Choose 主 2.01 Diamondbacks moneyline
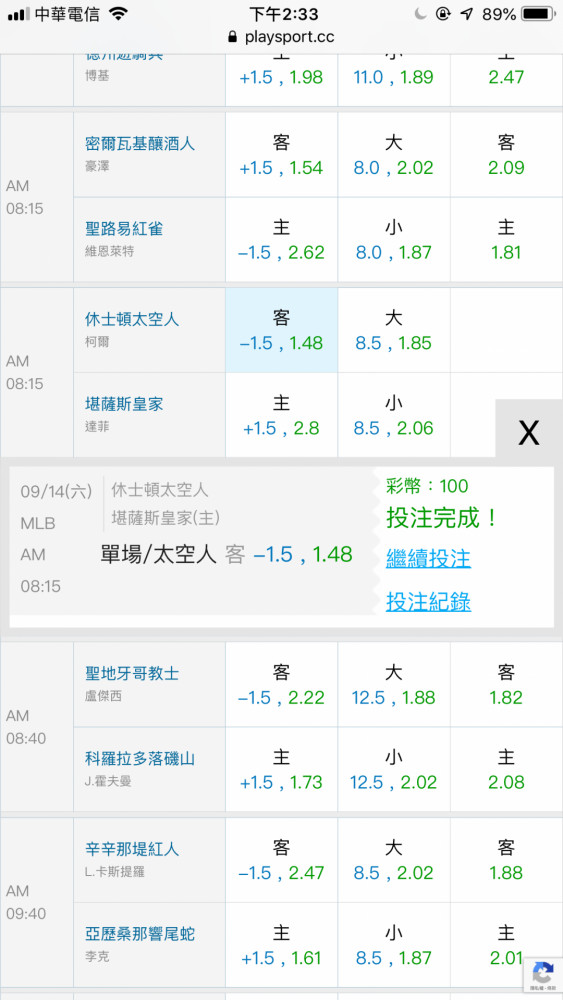563x1000 pixels. (506, 945)
